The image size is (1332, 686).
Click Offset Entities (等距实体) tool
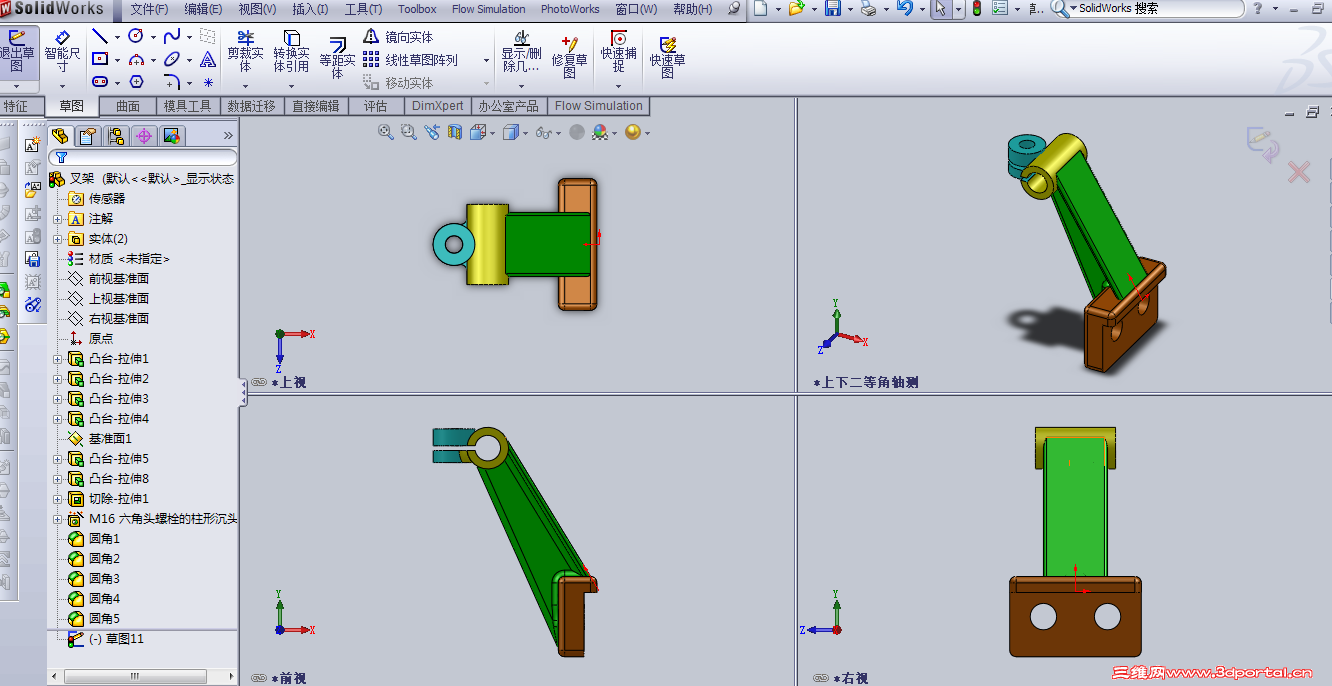[337, 58]
